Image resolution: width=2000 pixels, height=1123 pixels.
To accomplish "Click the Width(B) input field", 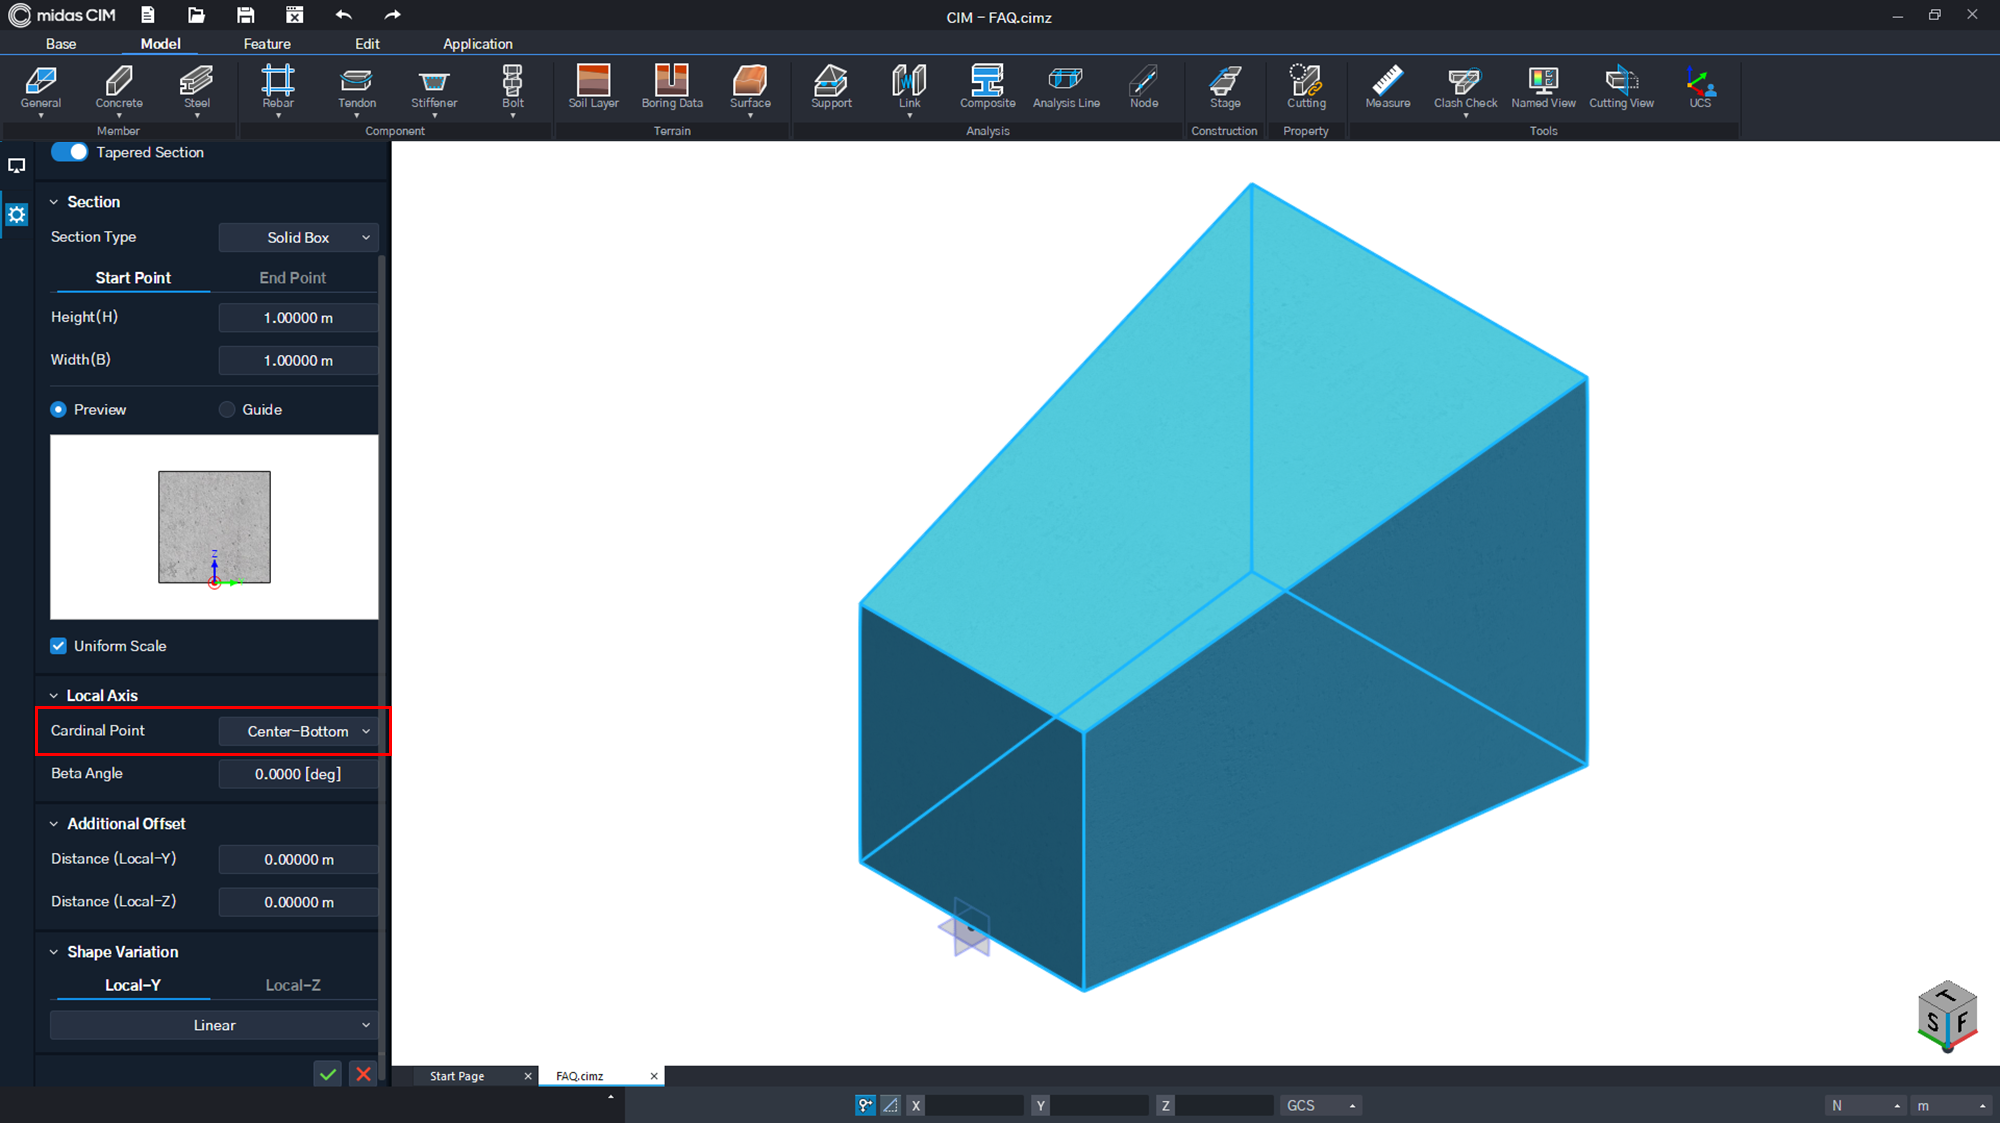I will [298, 360].
